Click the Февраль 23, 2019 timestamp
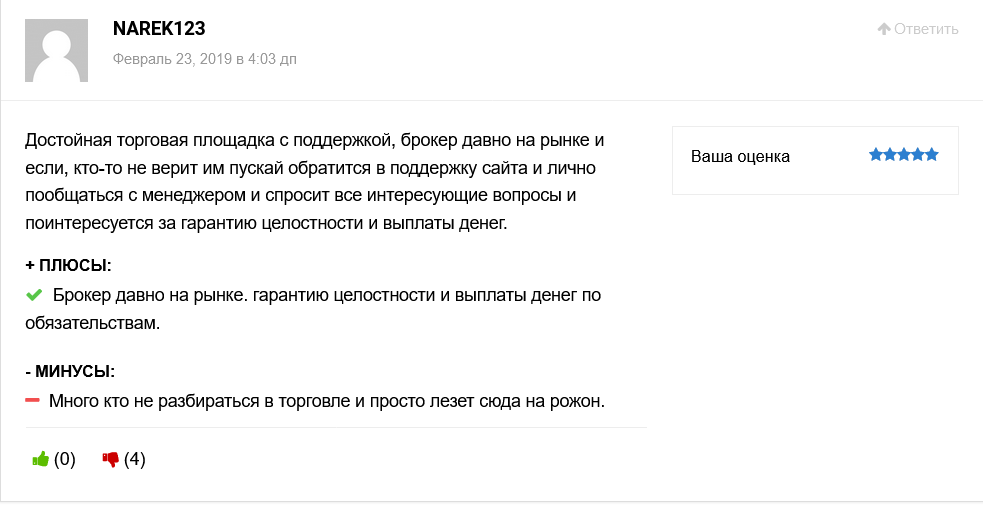 tap(205, 59)
